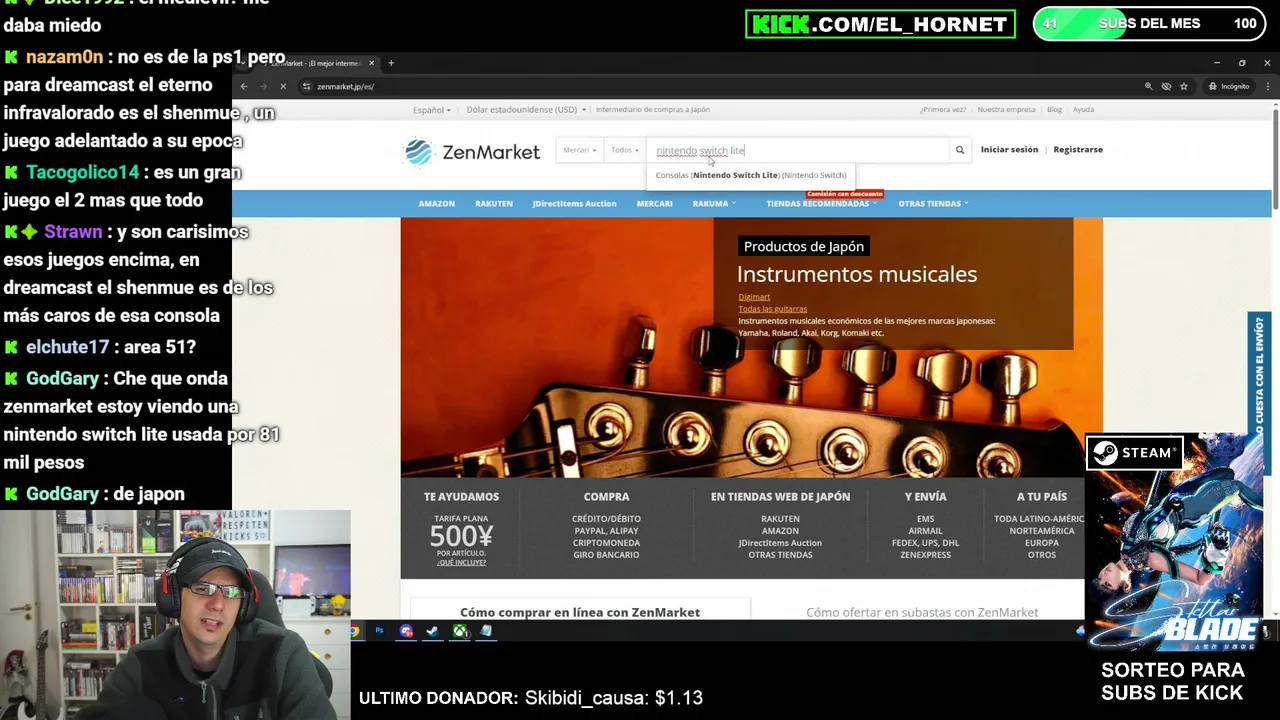
Task: Click the pink circular taskbar app icon
Action: [406, 631]
